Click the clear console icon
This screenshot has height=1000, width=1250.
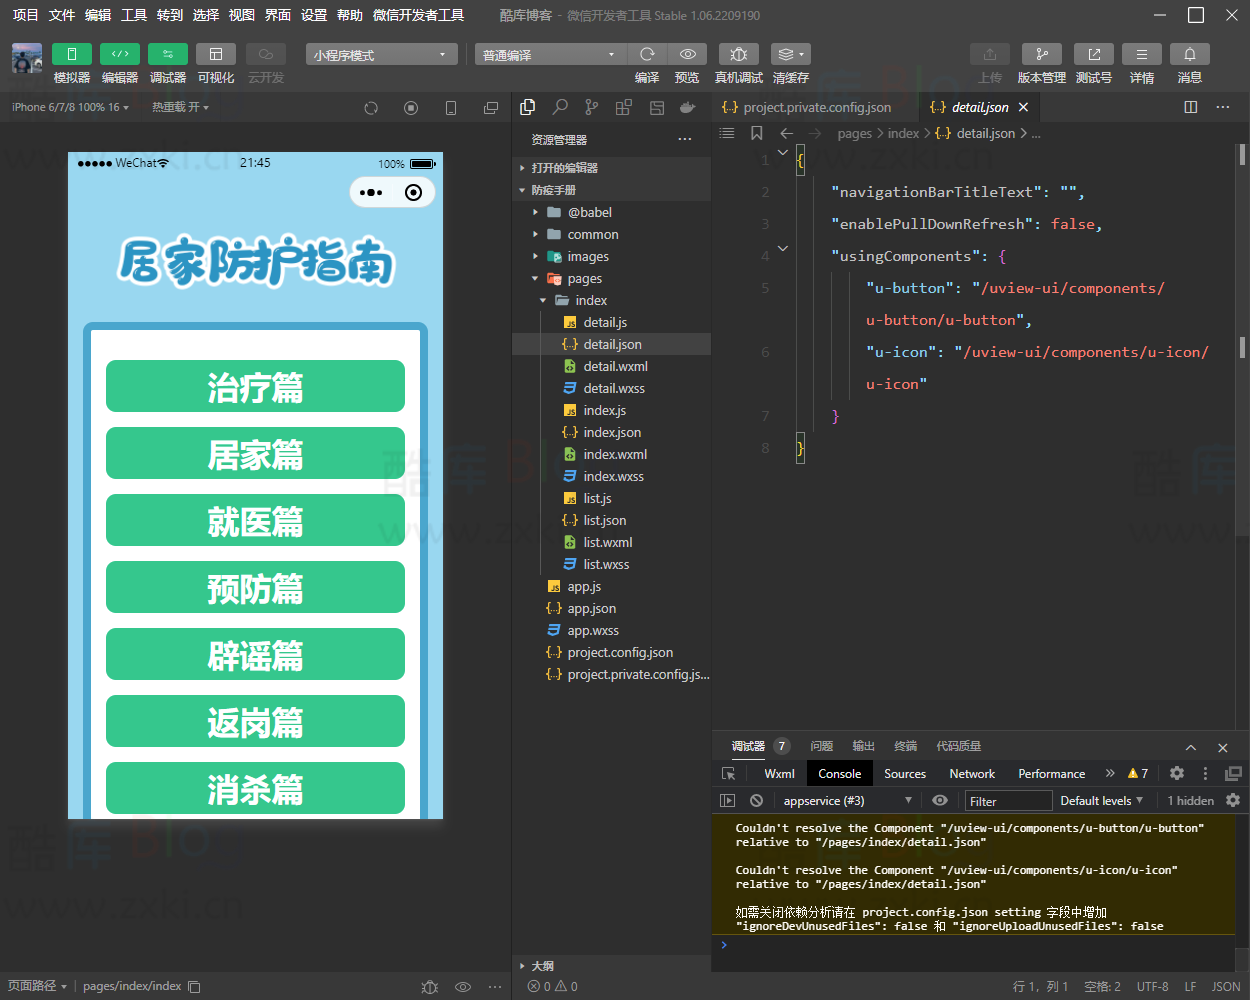(757, 800)
